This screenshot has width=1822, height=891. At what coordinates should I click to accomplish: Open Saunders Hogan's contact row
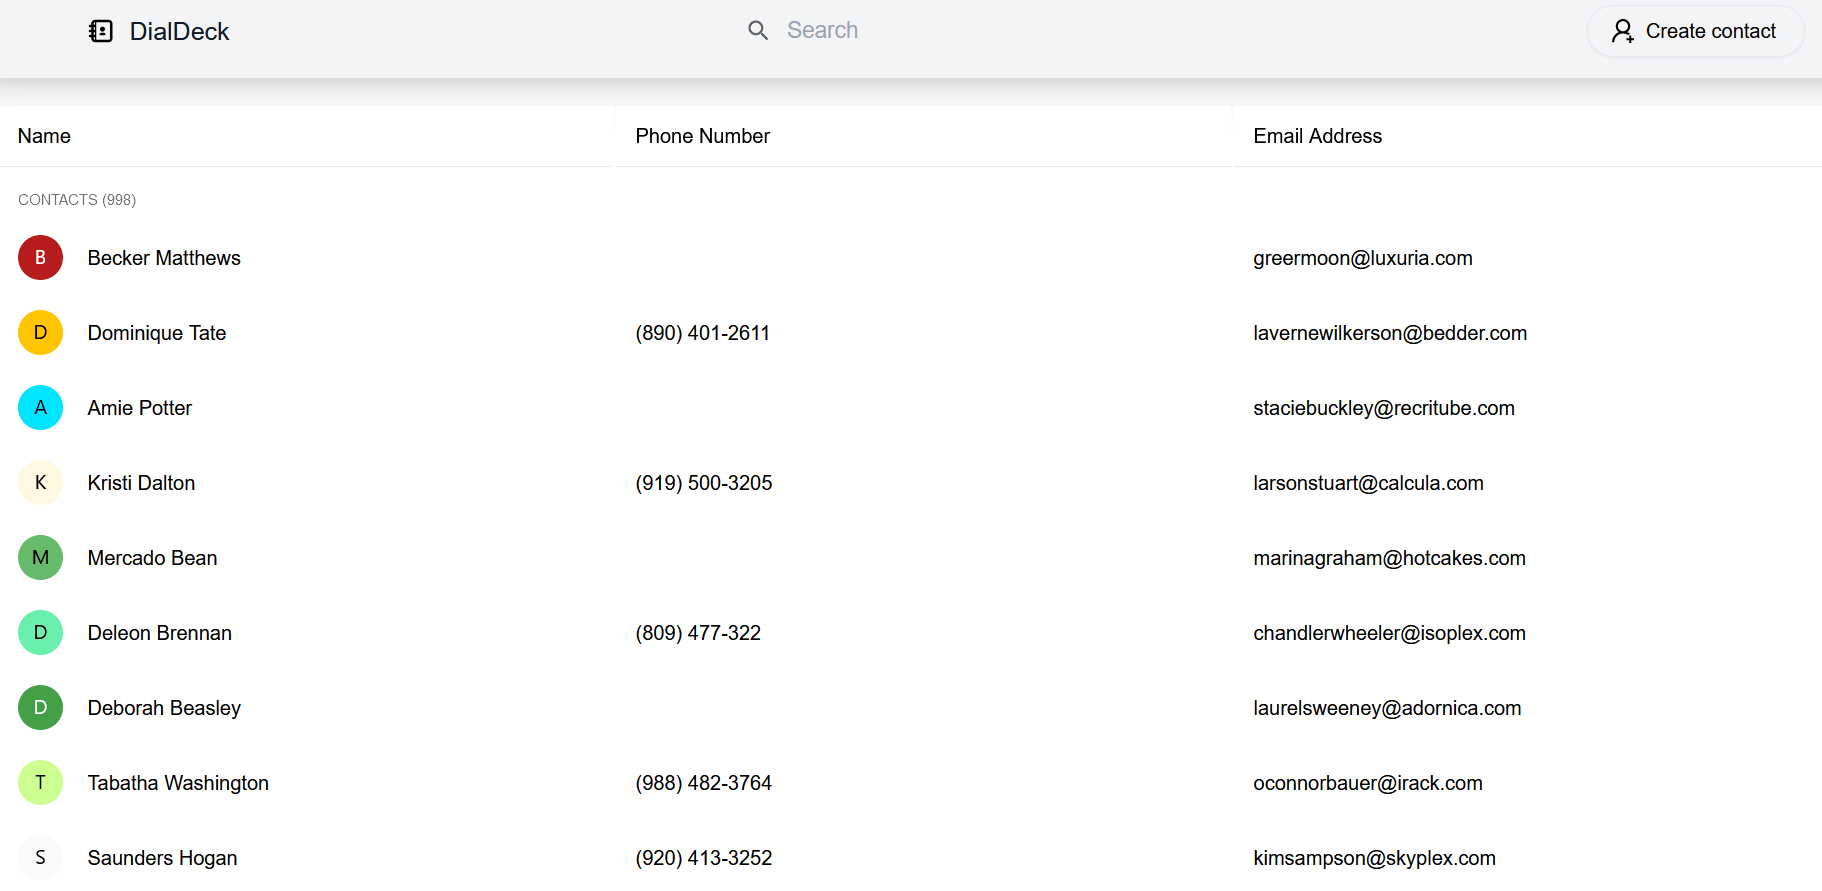pyautogui.click(x=162, y=858)
